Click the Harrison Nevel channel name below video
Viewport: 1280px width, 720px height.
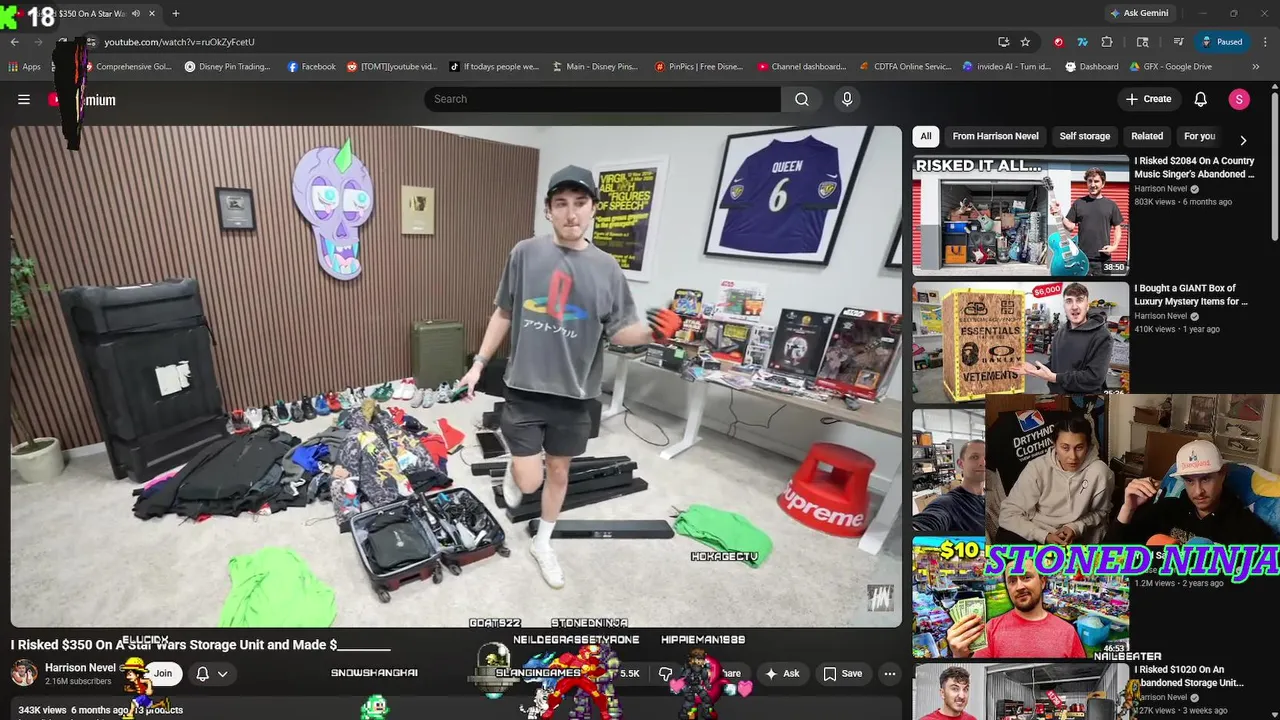click(80, 667)
